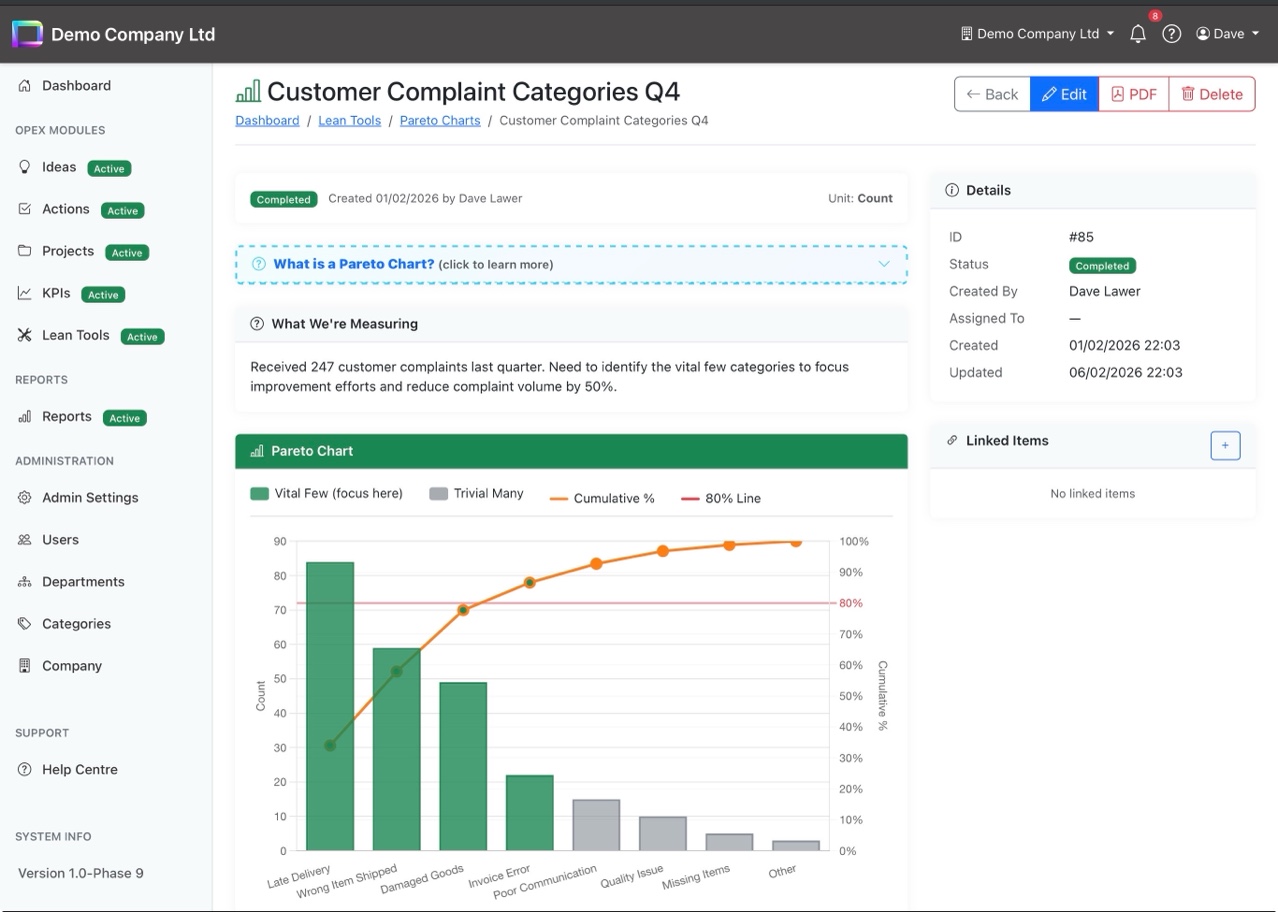Follow the Pareto Charts breadcrumb link
The width and height of the screenshot is (1278, 912).
coord(440,120)
